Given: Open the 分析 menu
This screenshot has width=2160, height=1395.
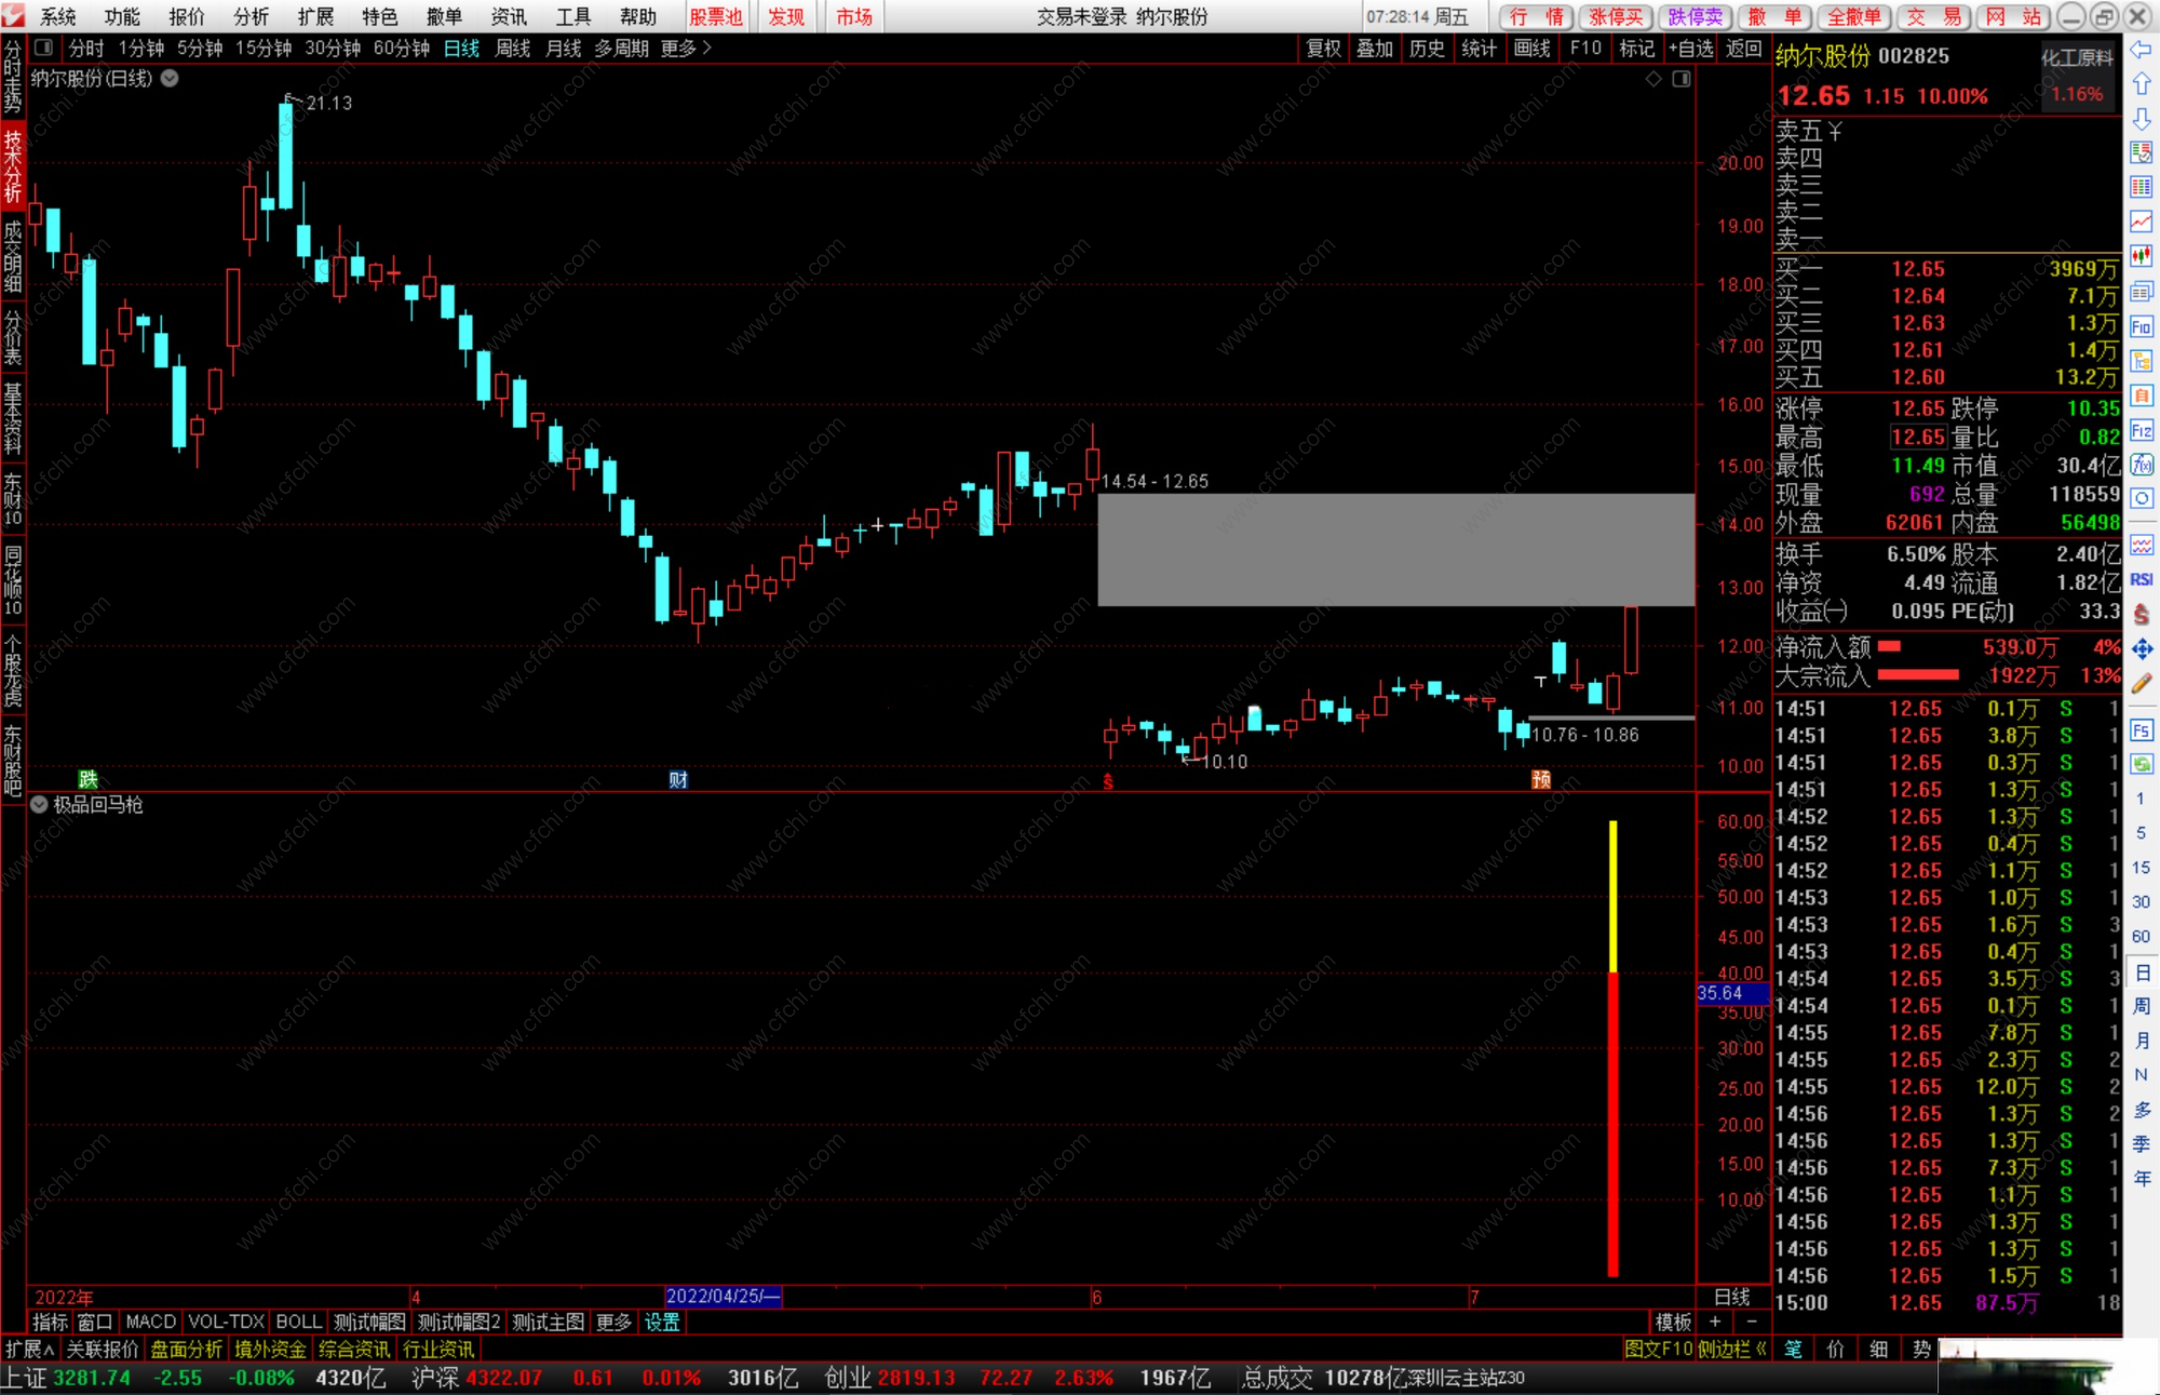Looking at the screenshot, I should pos(250,16).
